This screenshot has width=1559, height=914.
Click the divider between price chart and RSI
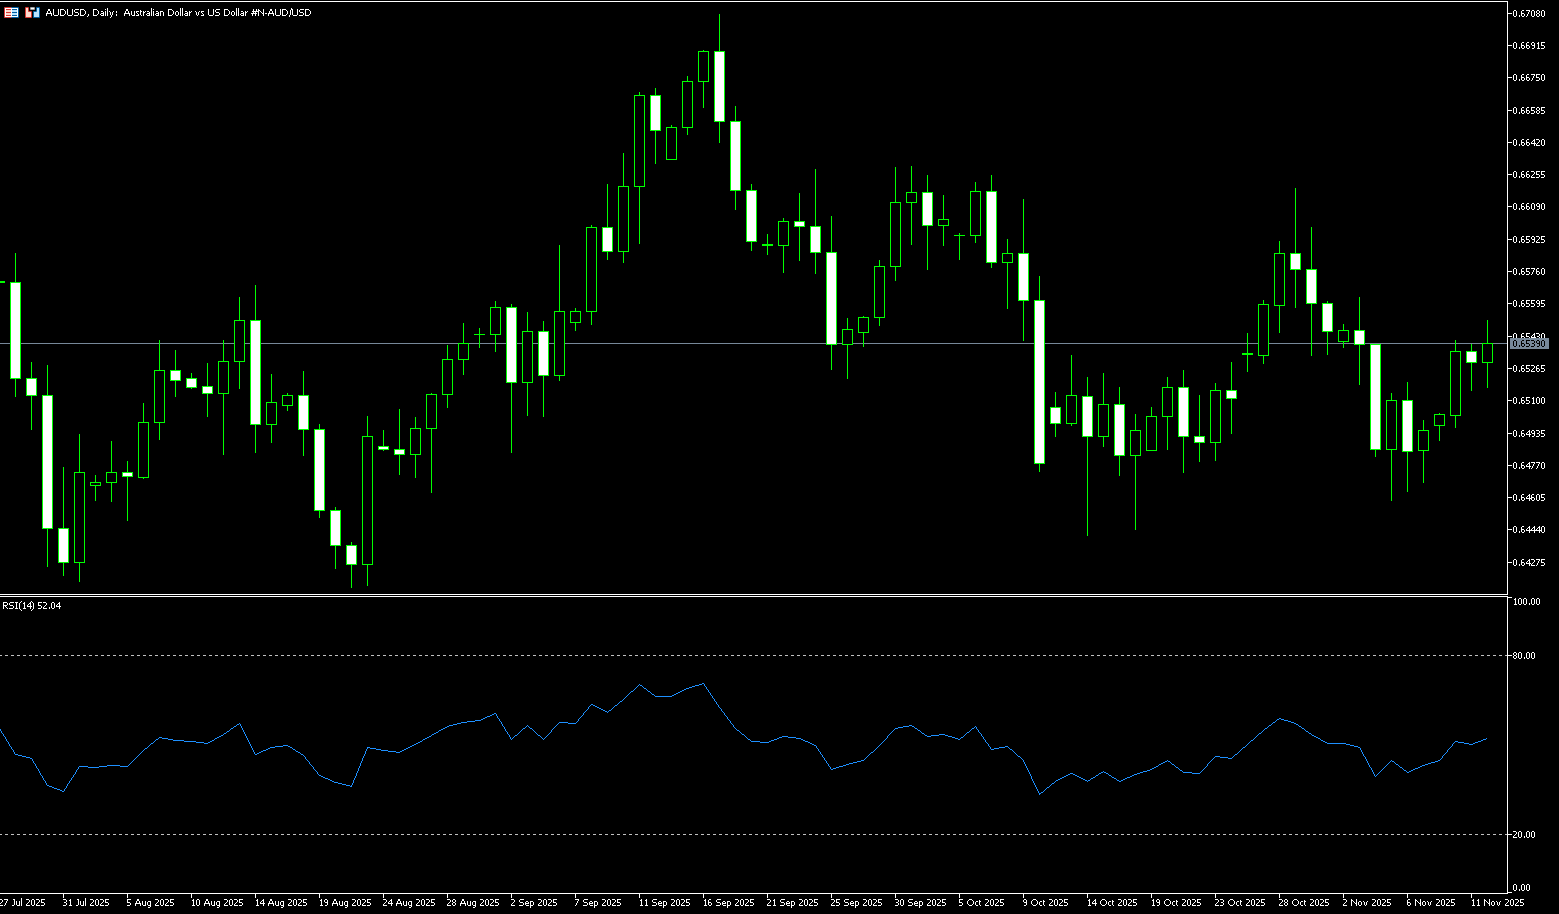point(750,595)
